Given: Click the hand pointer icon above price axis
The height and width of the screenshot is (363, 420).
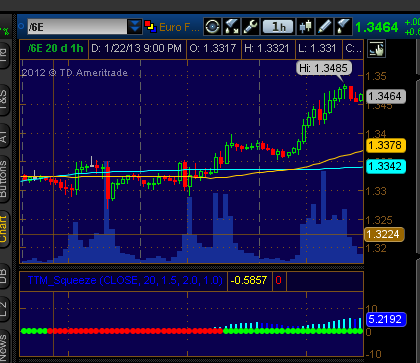Looking at the screenshot, I should [376, 49].
